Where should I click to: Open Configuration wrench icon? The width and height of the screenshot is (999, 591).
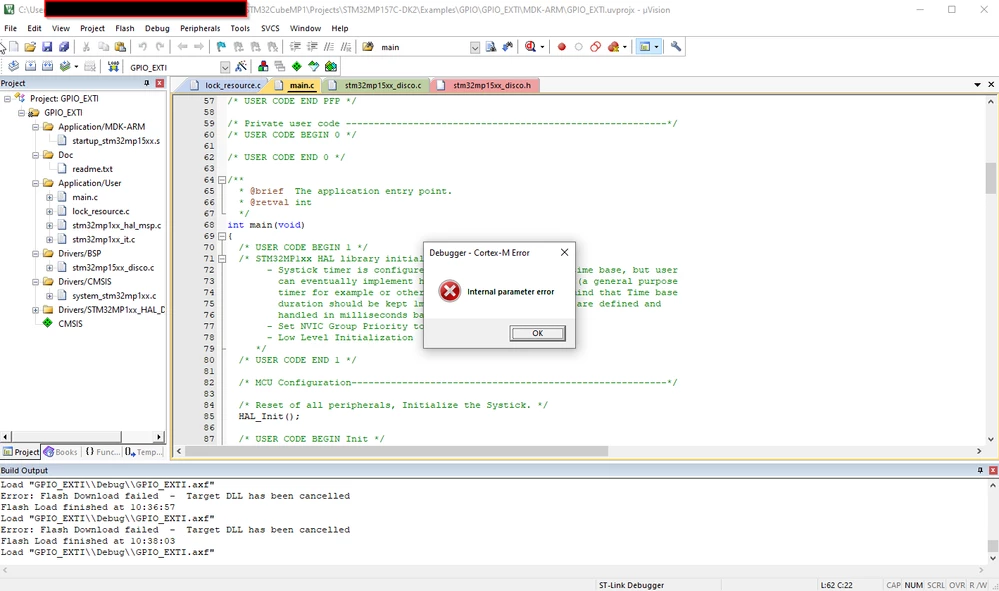pos(676,46)
